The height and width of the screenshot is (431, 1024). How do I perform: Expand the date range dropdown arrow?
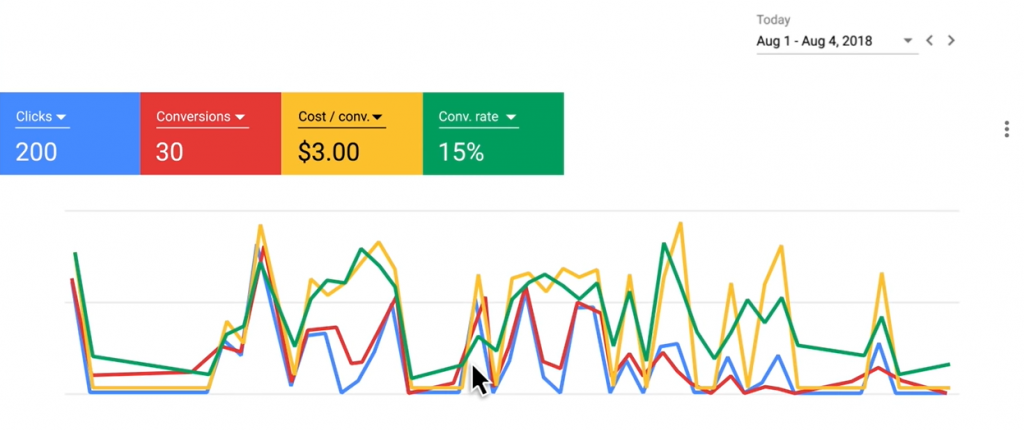(908, 41)
